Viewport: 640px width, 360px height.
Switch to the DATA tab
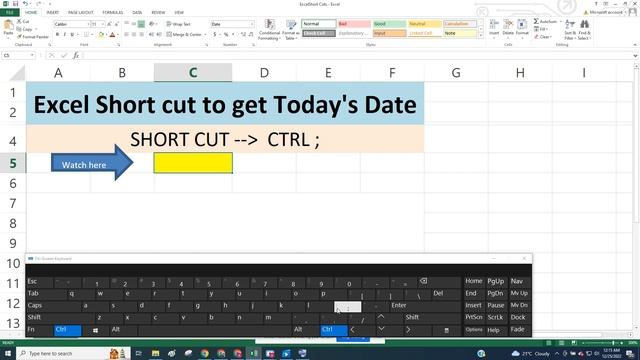137,13
